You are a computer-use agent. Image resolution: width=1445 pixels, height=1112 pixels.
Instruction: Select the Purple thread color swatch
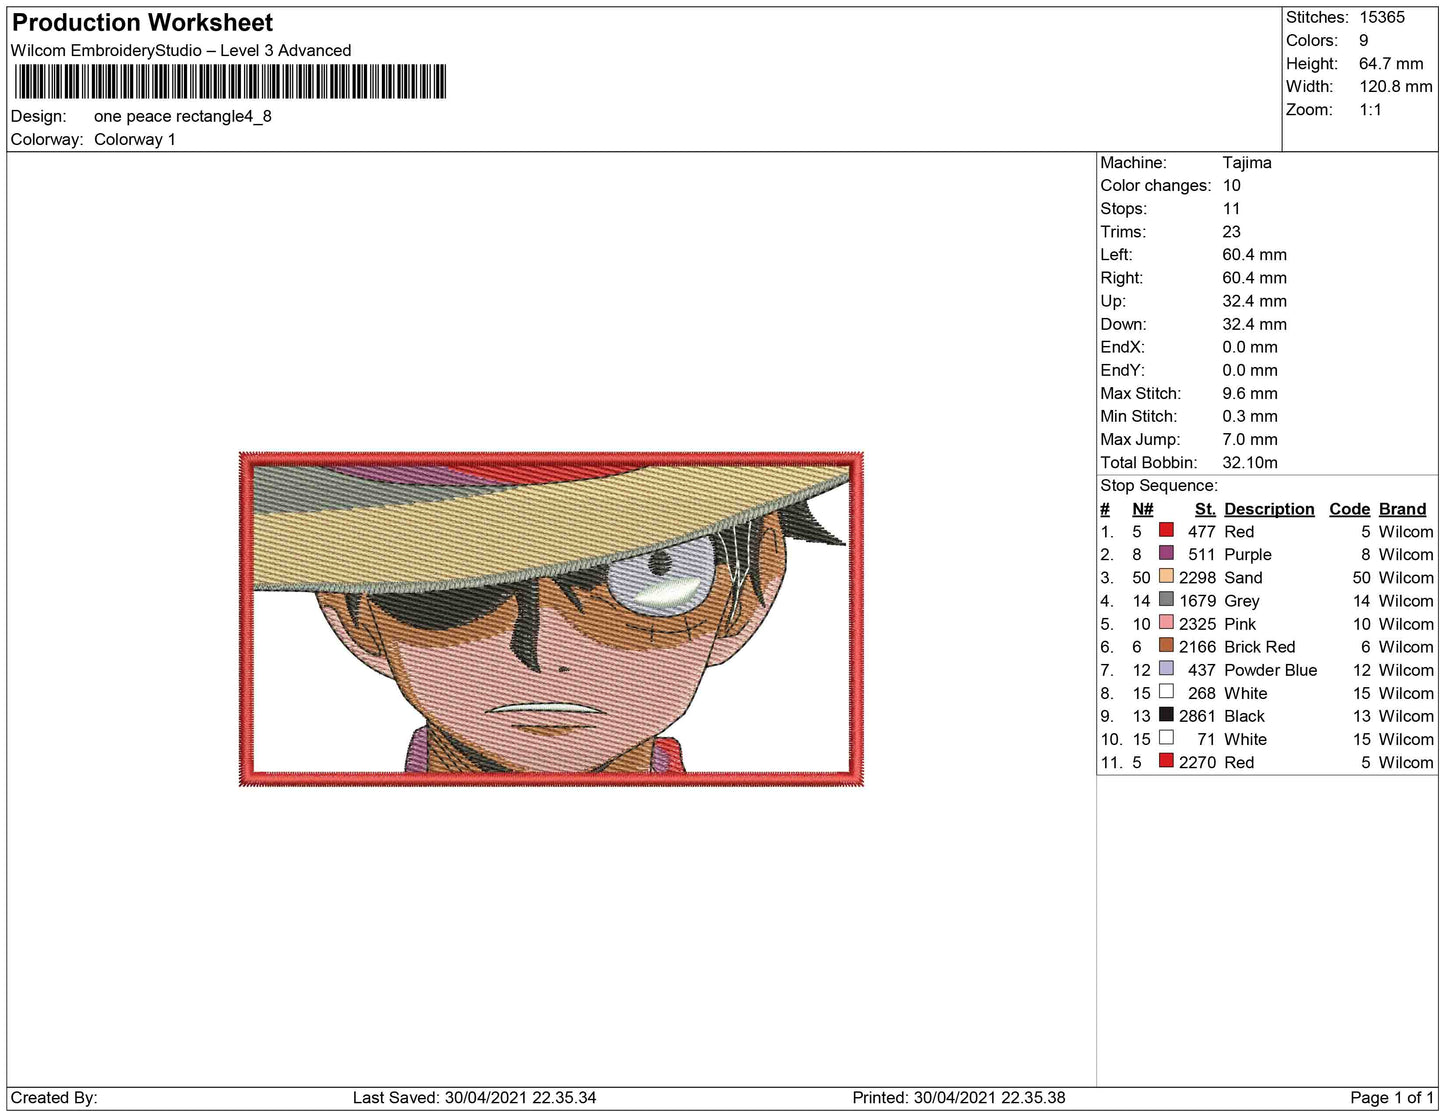tap(1166, 553)
